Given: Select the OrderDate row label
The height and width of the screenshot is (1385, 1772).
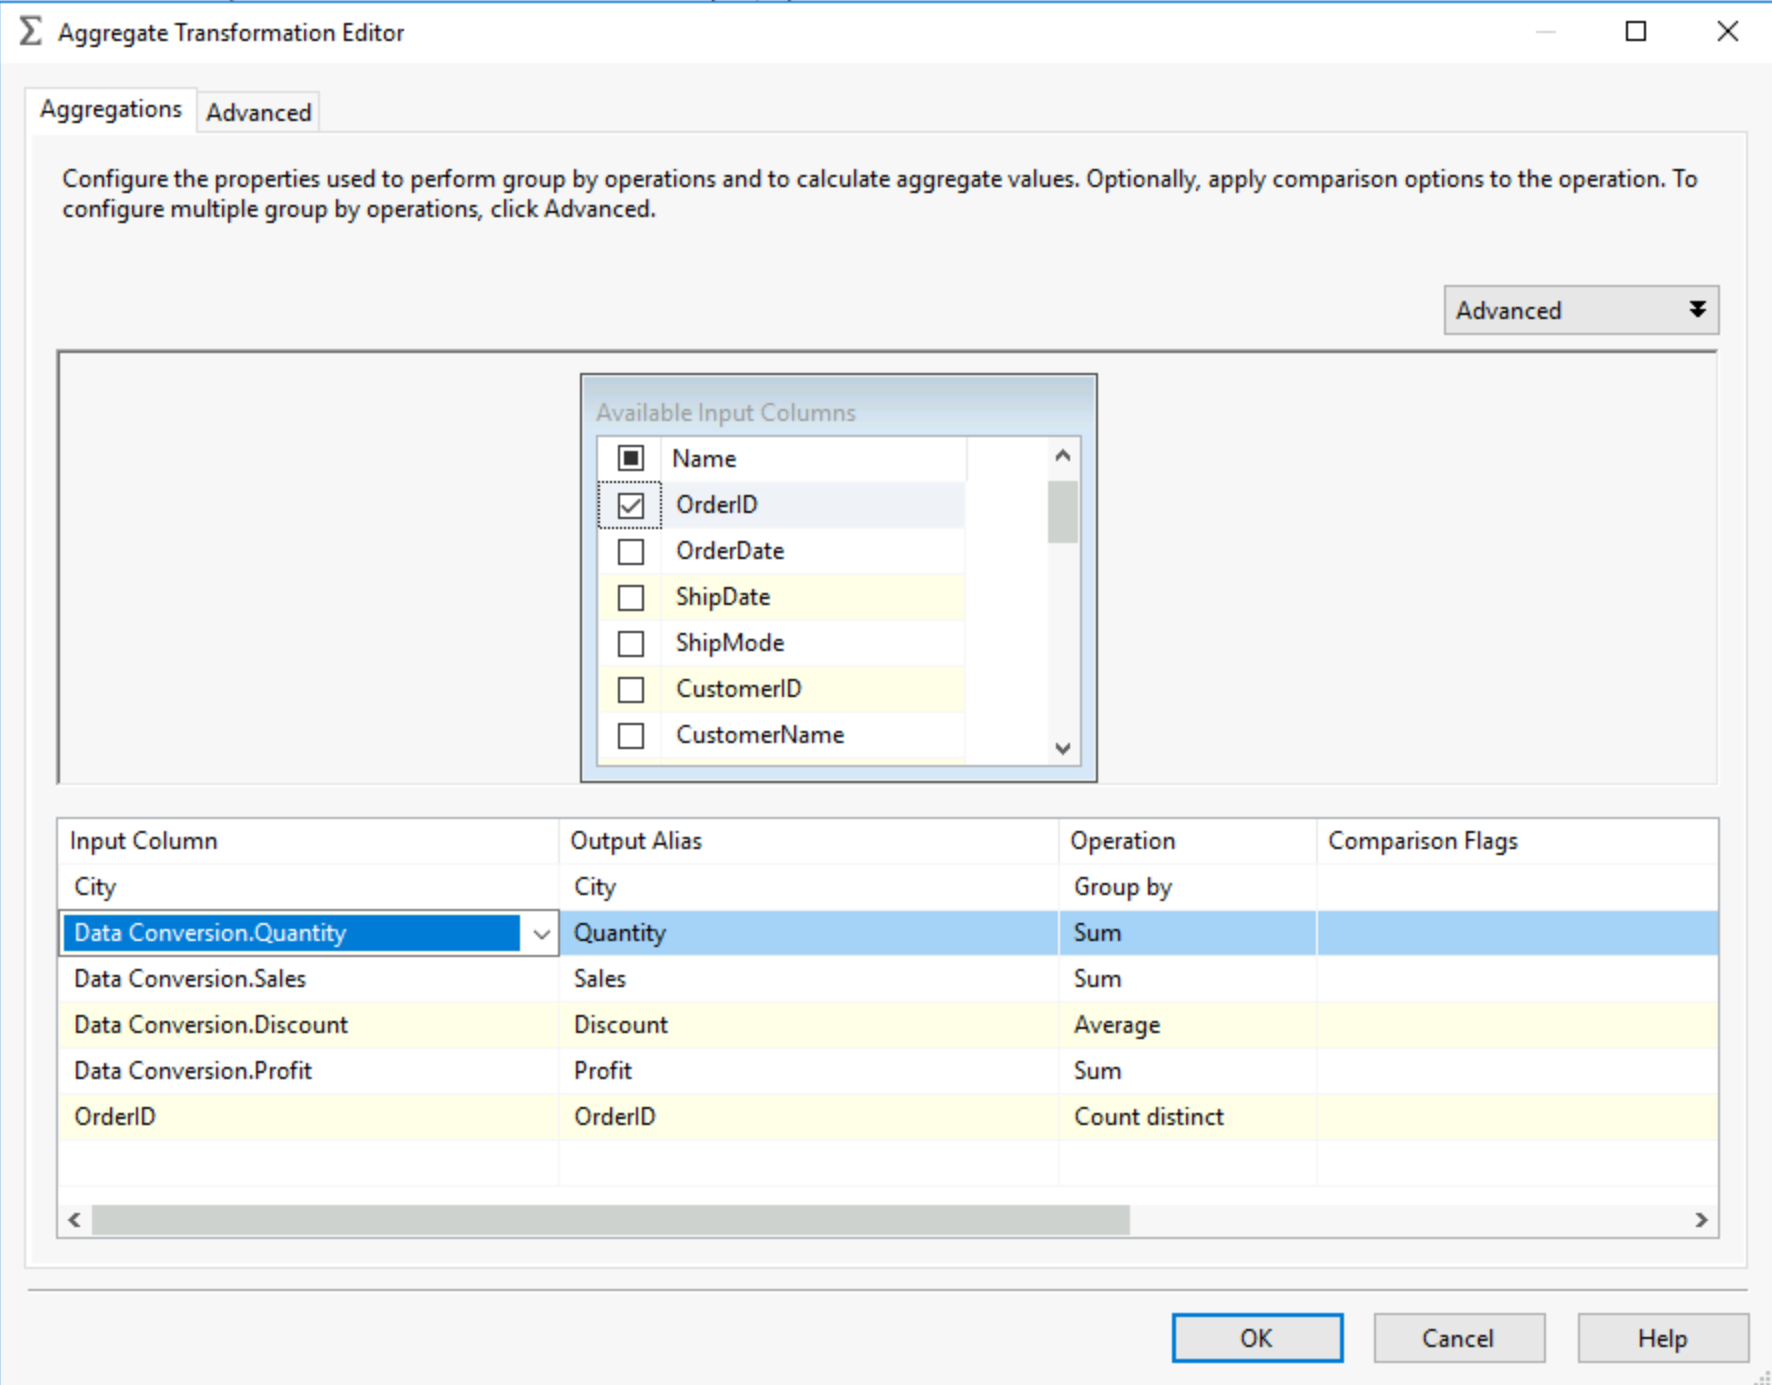Looking at the screenshot, I should (x=730, y=551).
